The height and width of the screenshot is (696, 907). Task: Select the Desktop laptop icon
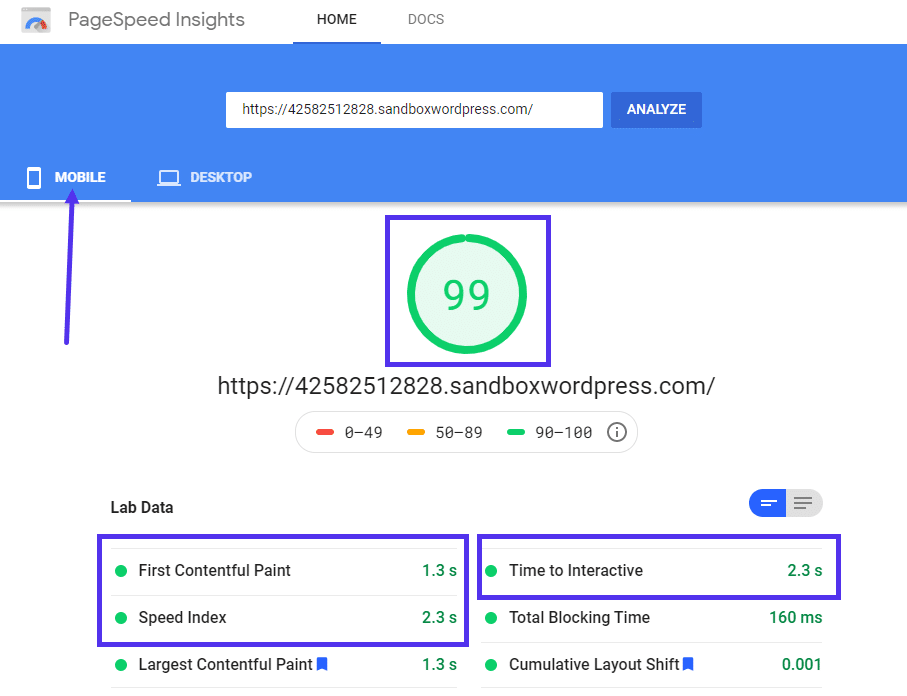pos(168,176)
